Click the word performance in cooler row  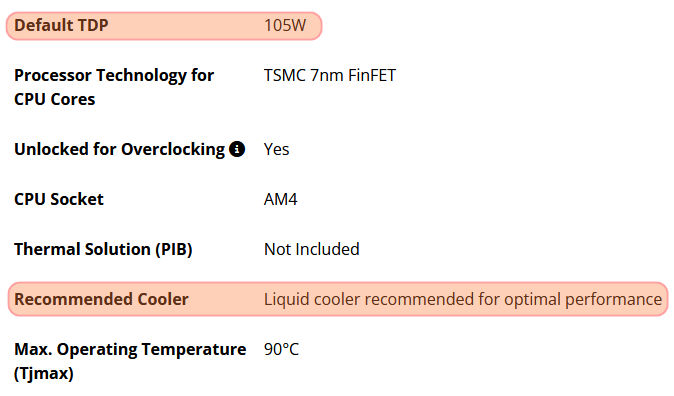coord(613,300)
